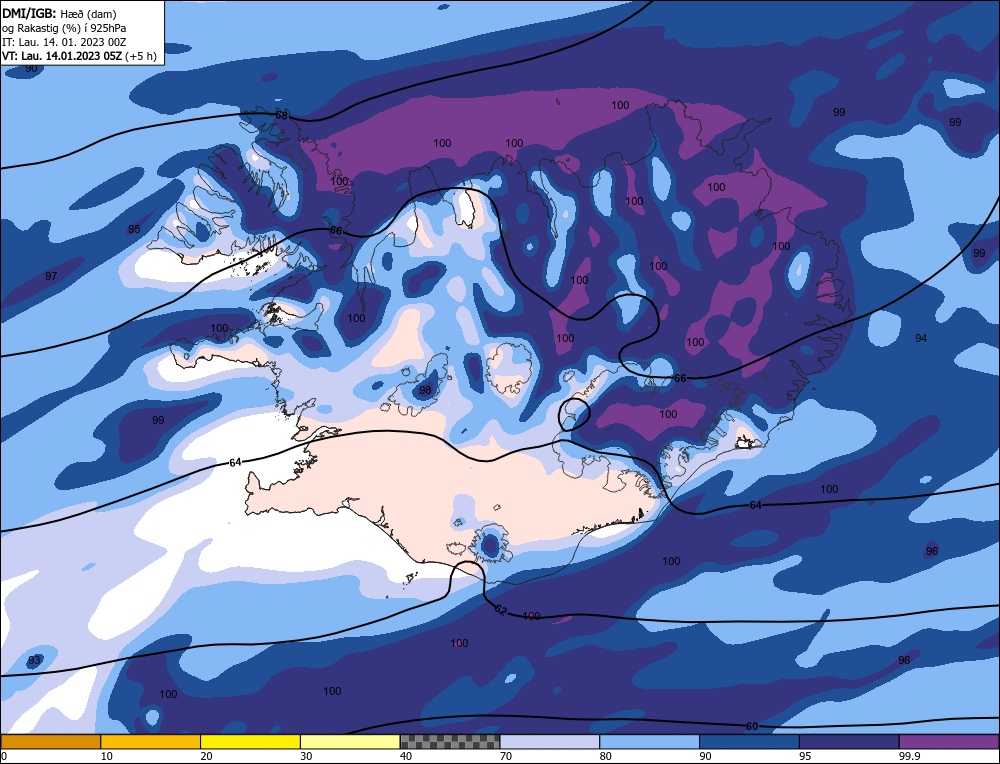Click the '98' humidity value
The image size is (1000, 764).
[x=425, y=390]
